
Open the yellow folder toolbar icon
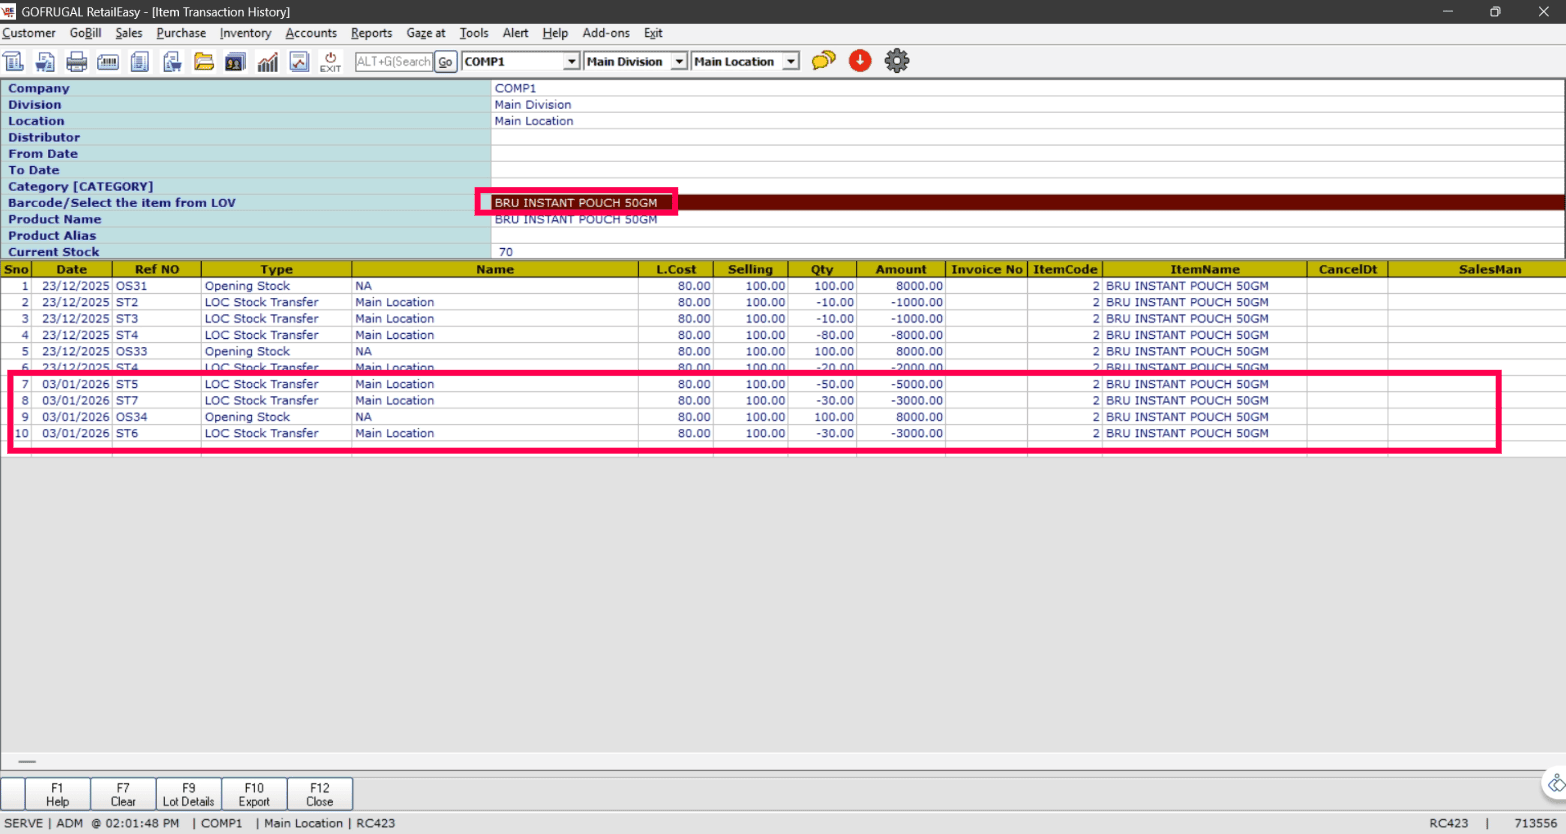point(203,62)
